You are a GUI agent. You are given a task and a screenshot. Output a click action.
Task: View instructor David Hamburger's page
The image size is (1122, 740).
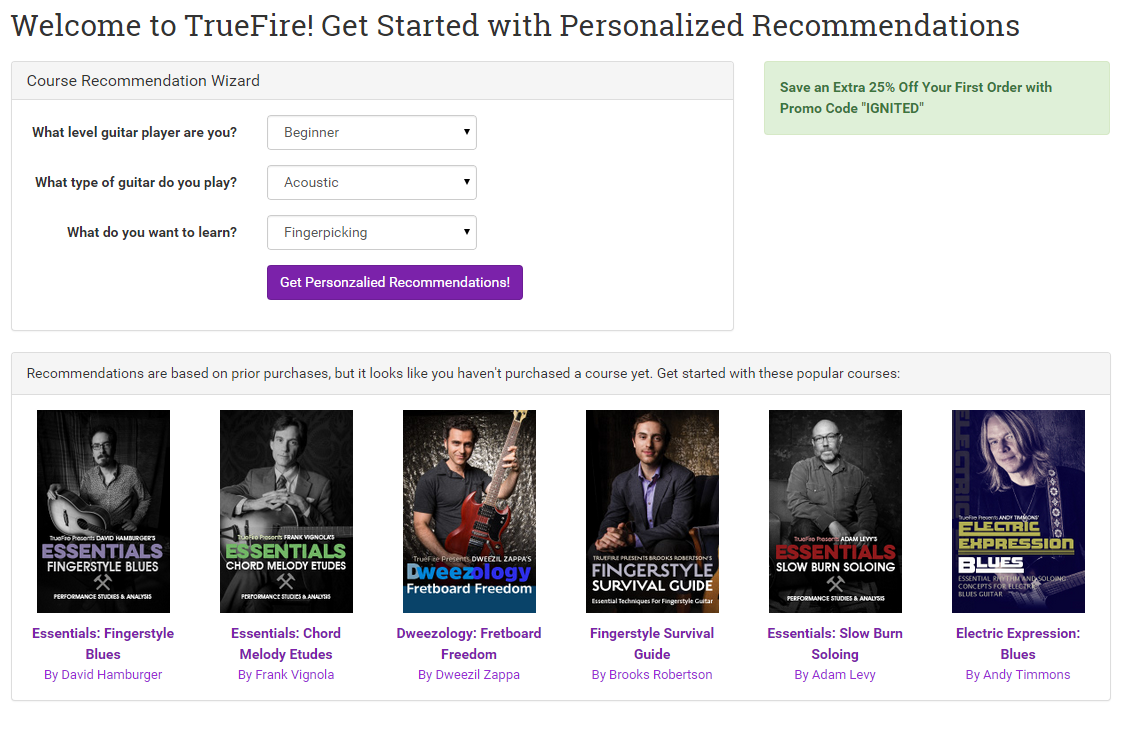pyautogui.click(x=103, y=675)
